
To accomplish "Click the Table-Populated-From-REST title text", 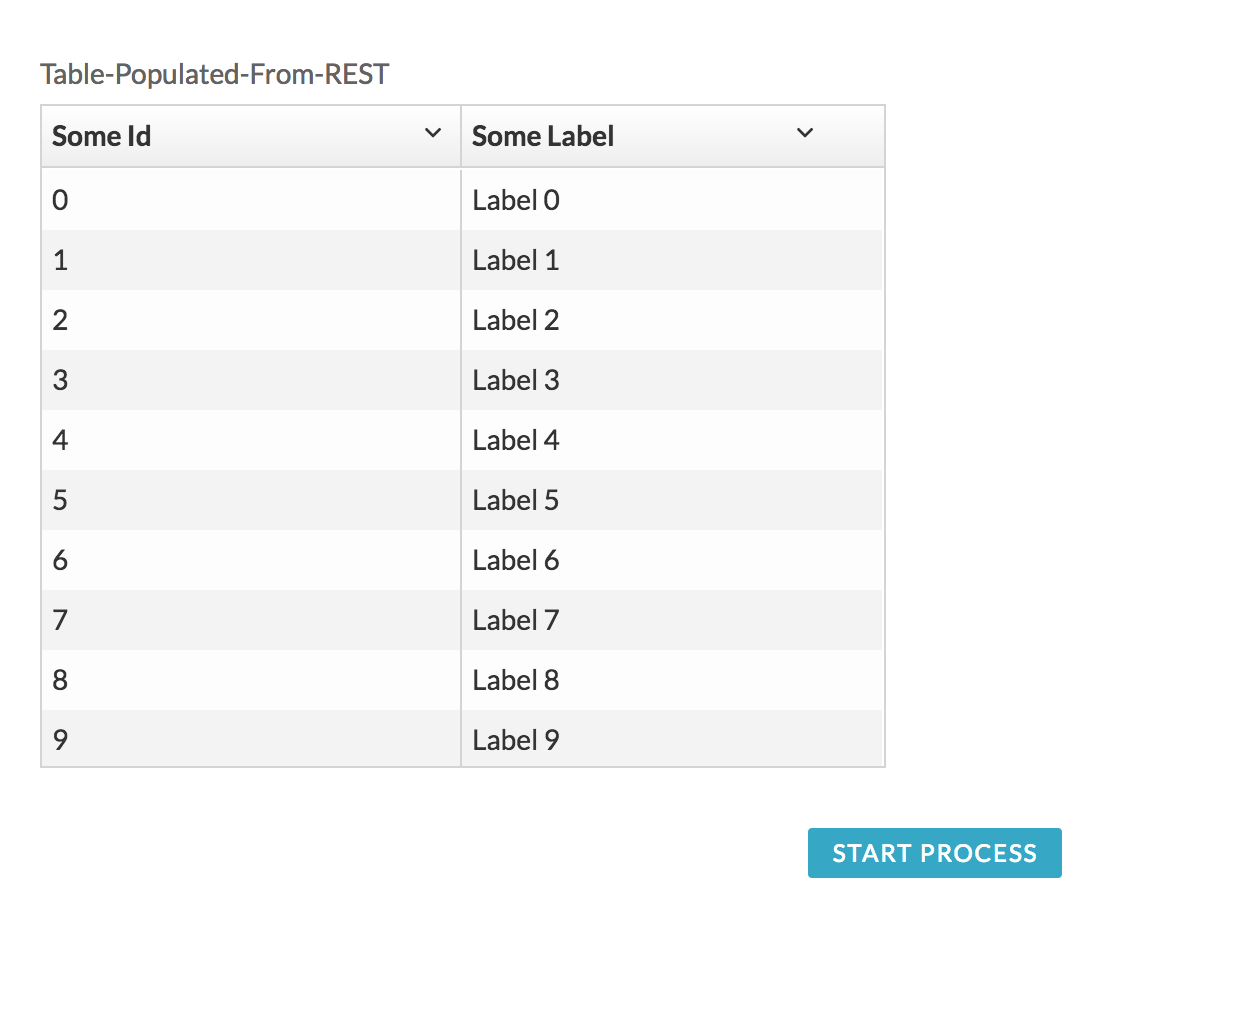I will 214,75.
